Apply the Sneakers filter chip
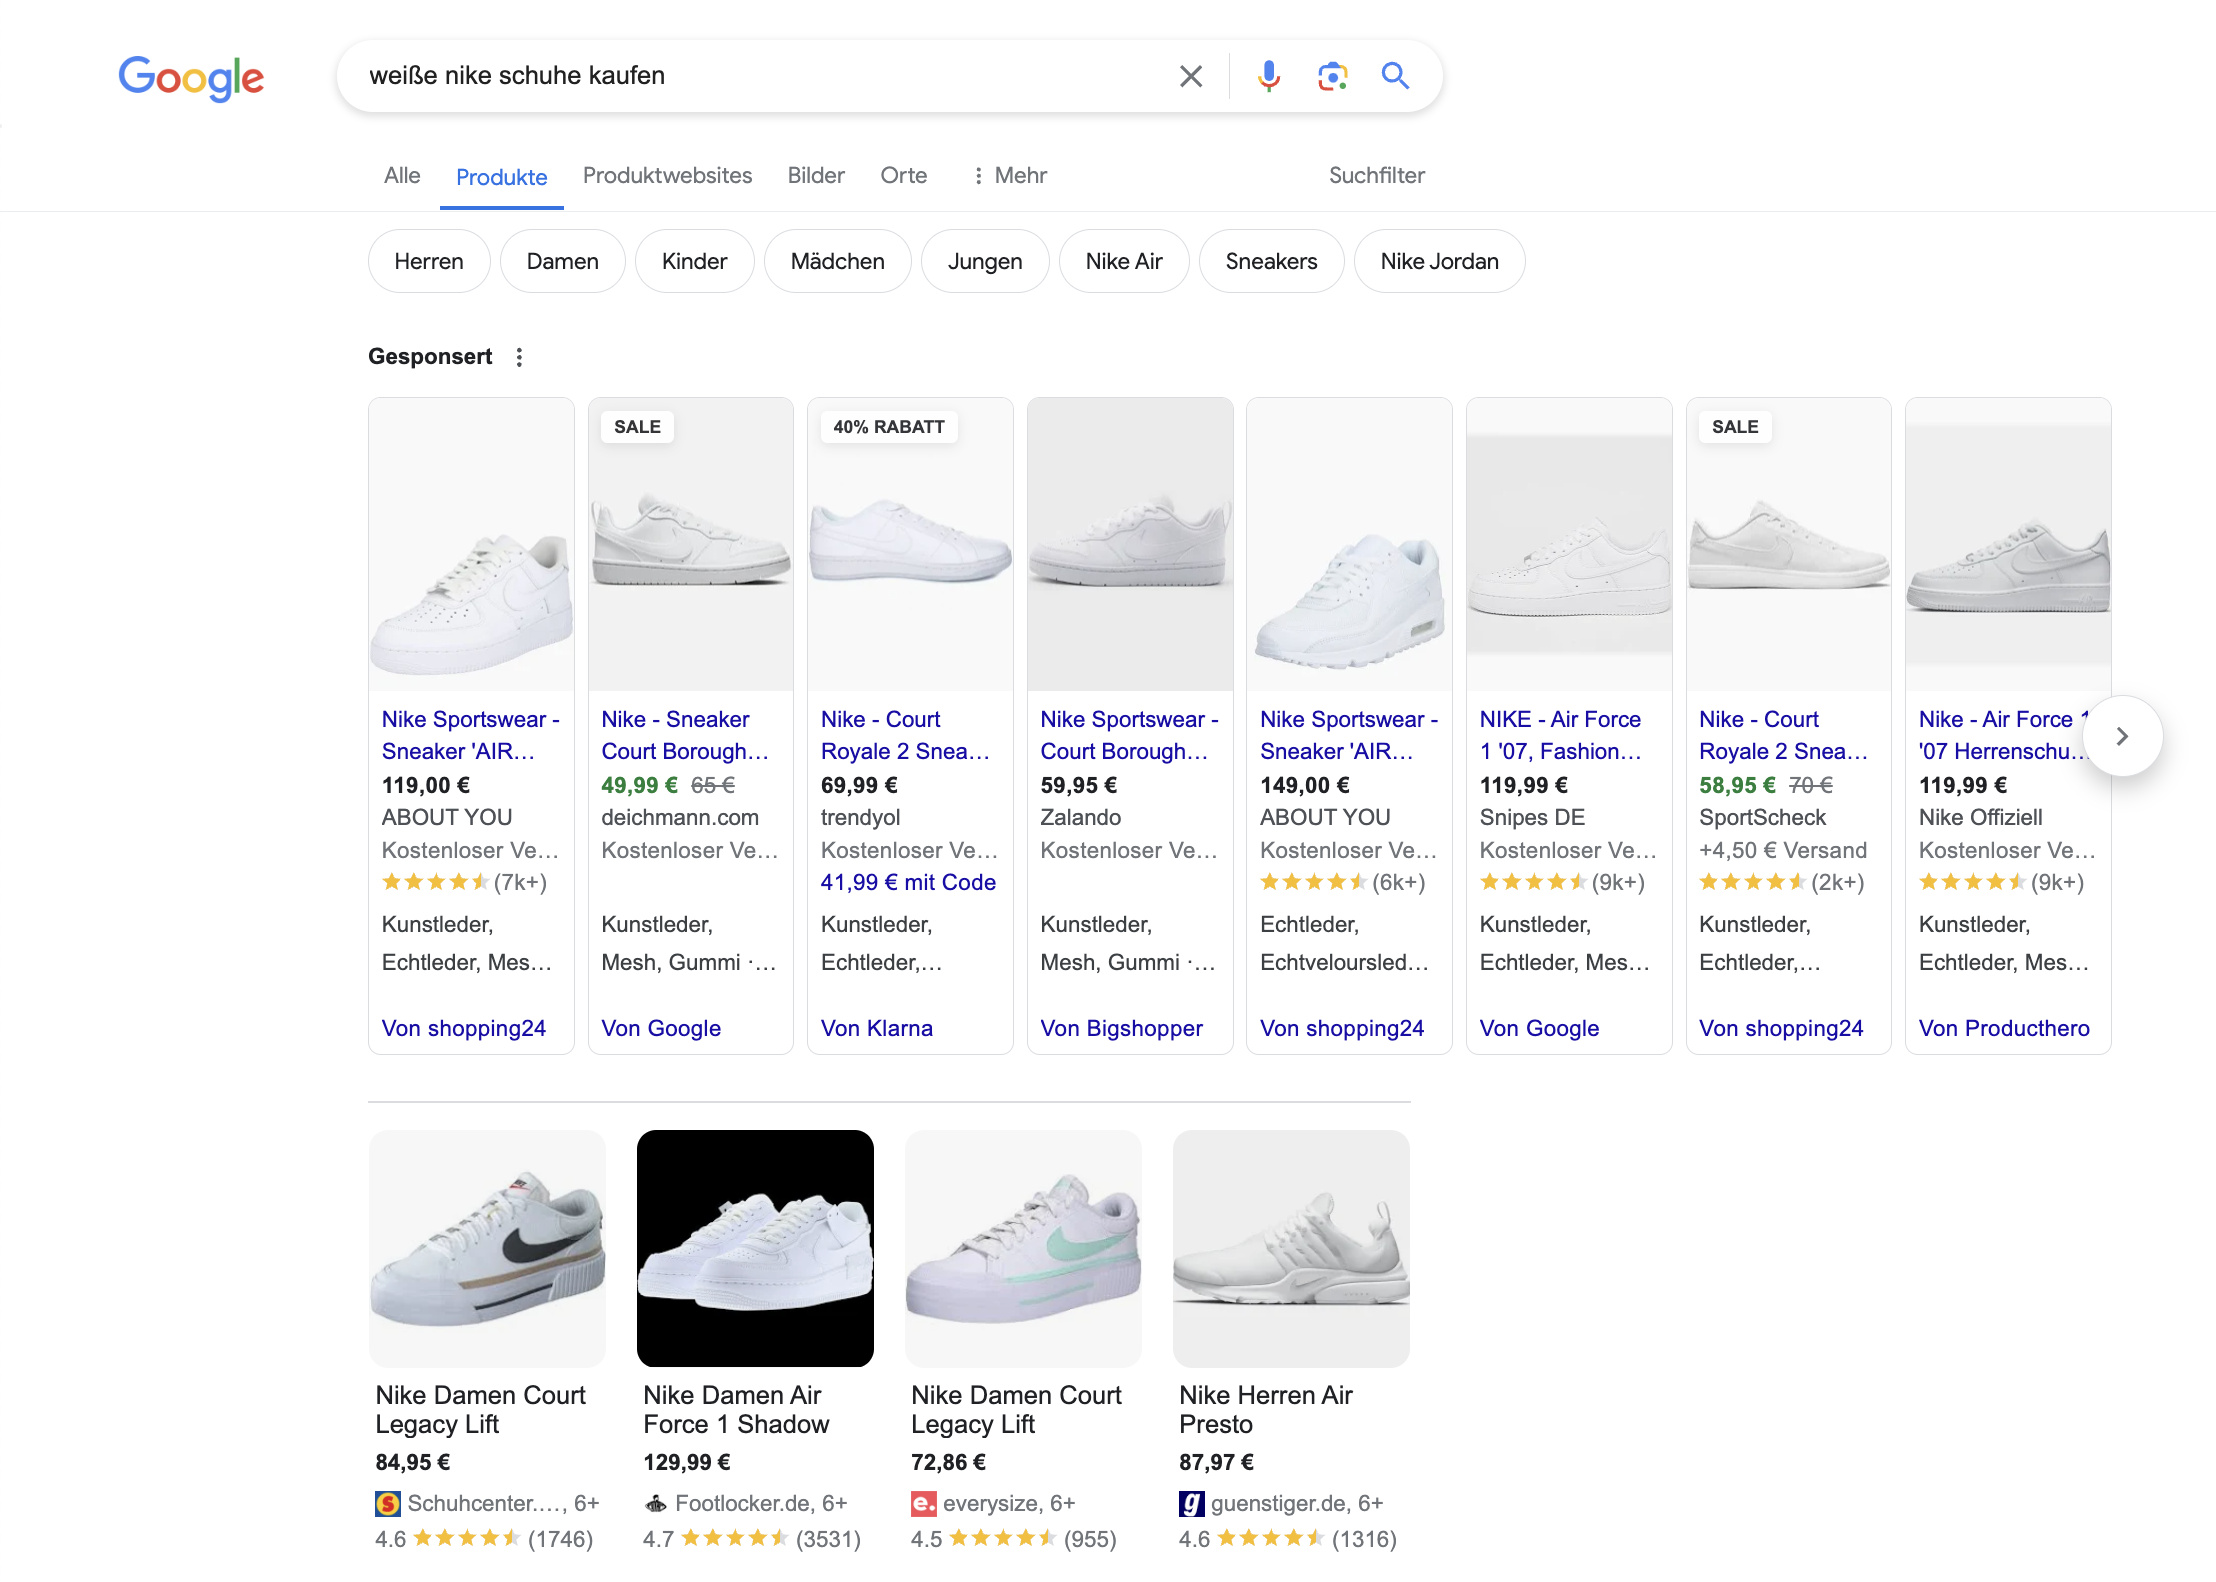Viewport: 2216px width, 1582px height. [x=1271, y=261]
